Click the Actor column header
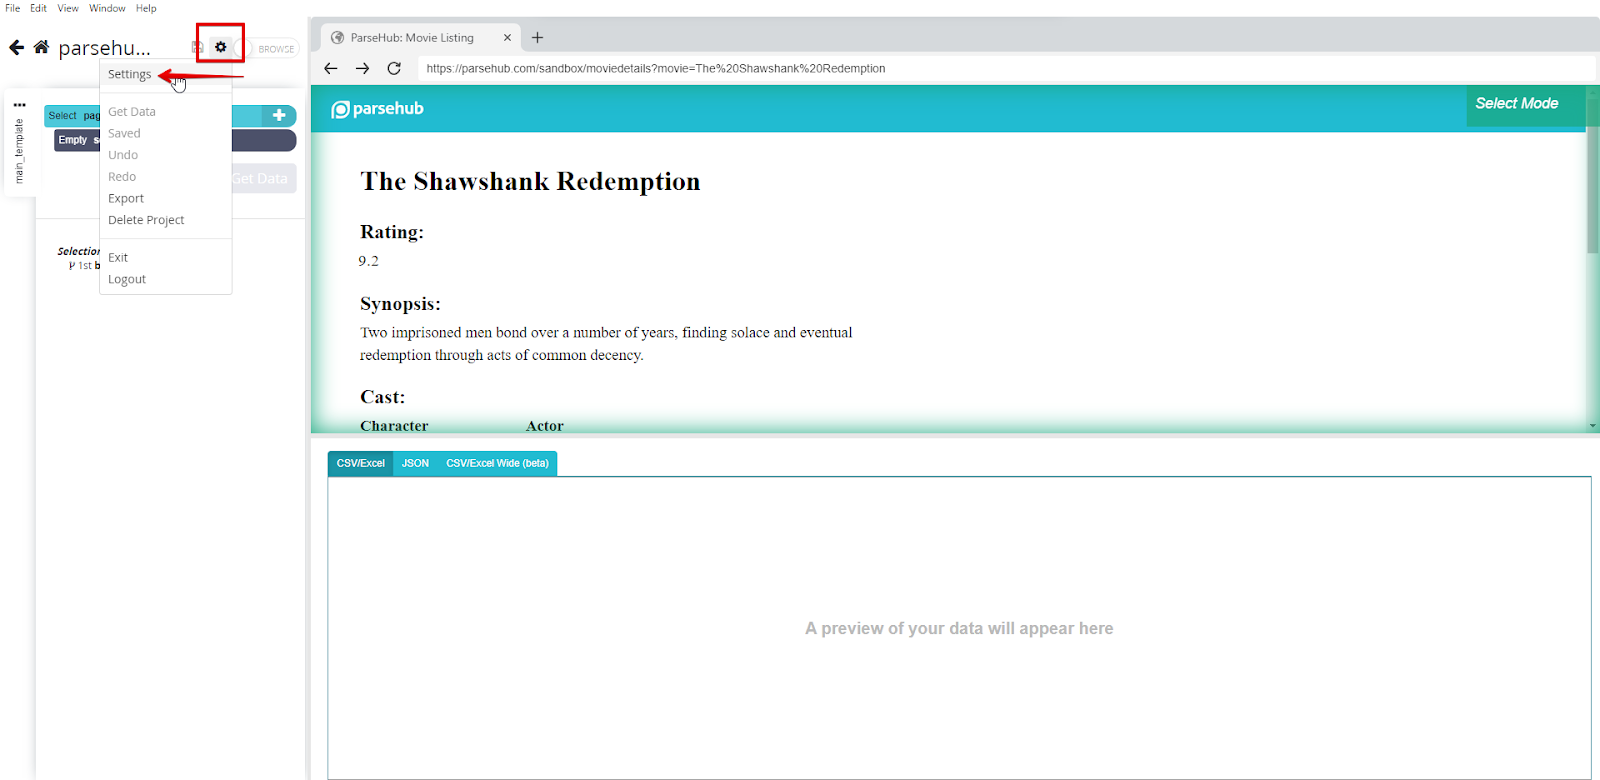The width and height of the screenshot is (1600, 780). (545, 426)
